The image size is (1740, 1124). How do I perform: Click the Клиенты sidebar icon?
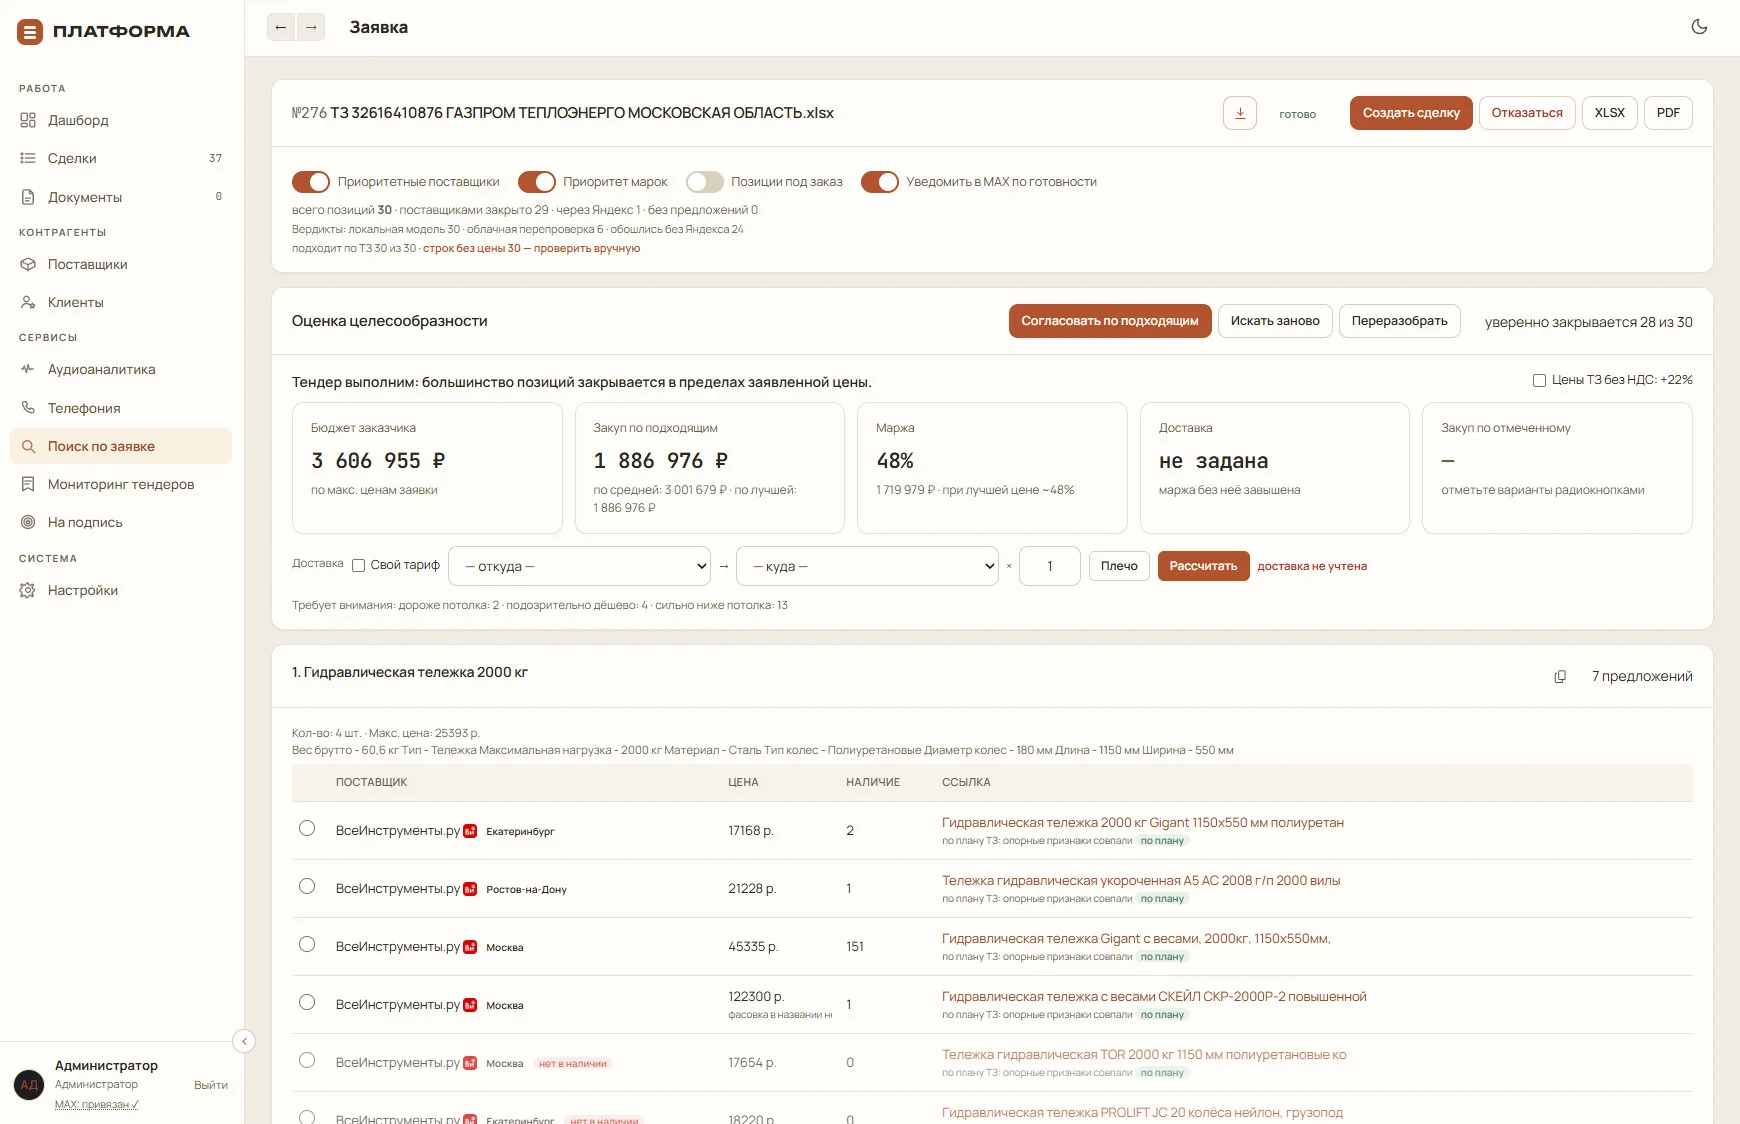[x=28, y=302]
